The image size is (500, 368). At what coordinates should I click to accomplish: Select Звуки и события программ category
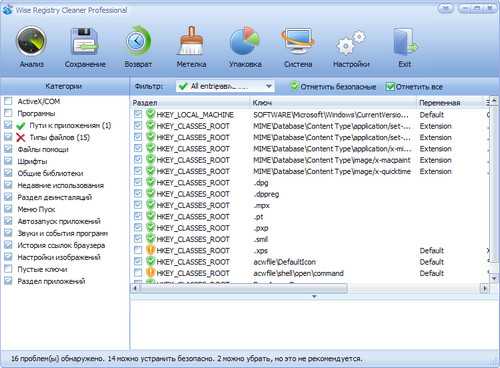63,233
